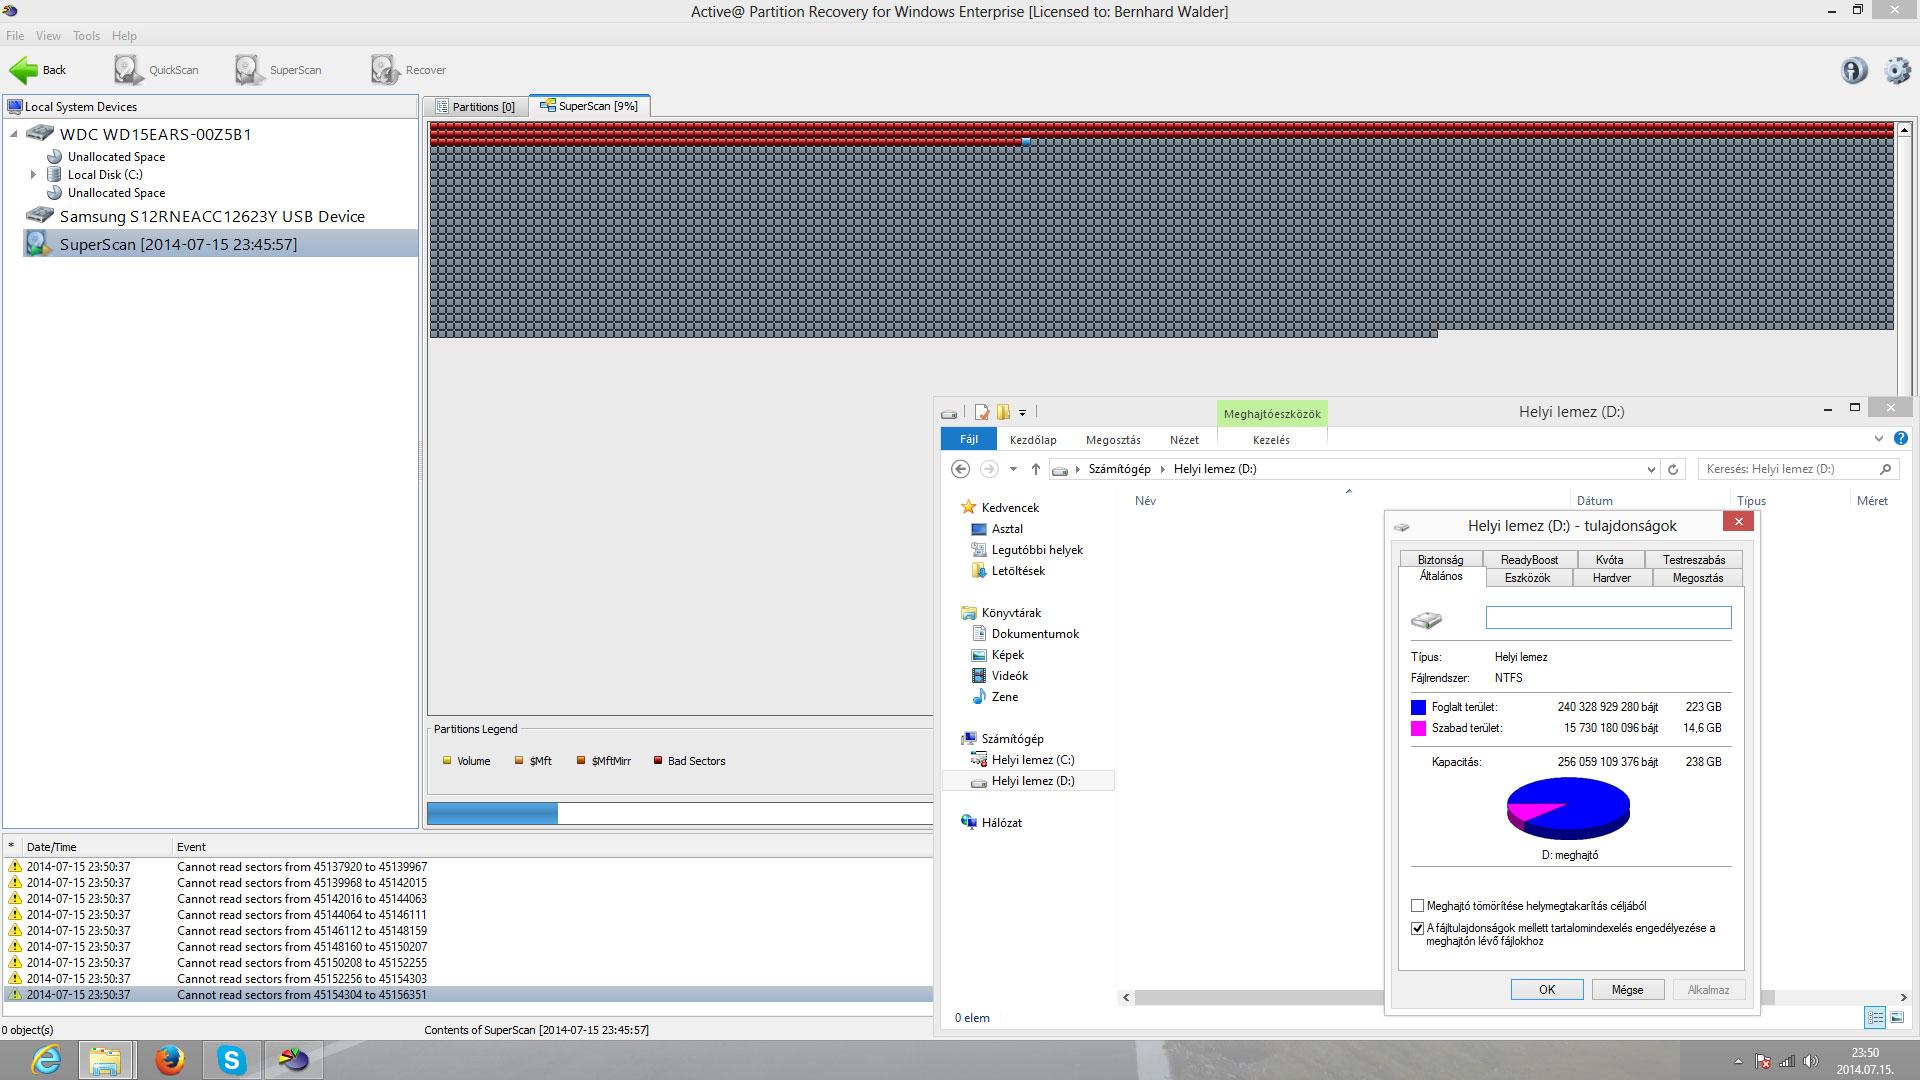Select Samsung S12RNEACC12623Y USB Device
Screen dimensions: 1920x1080
pyautogui.click(x=212, y=216)
